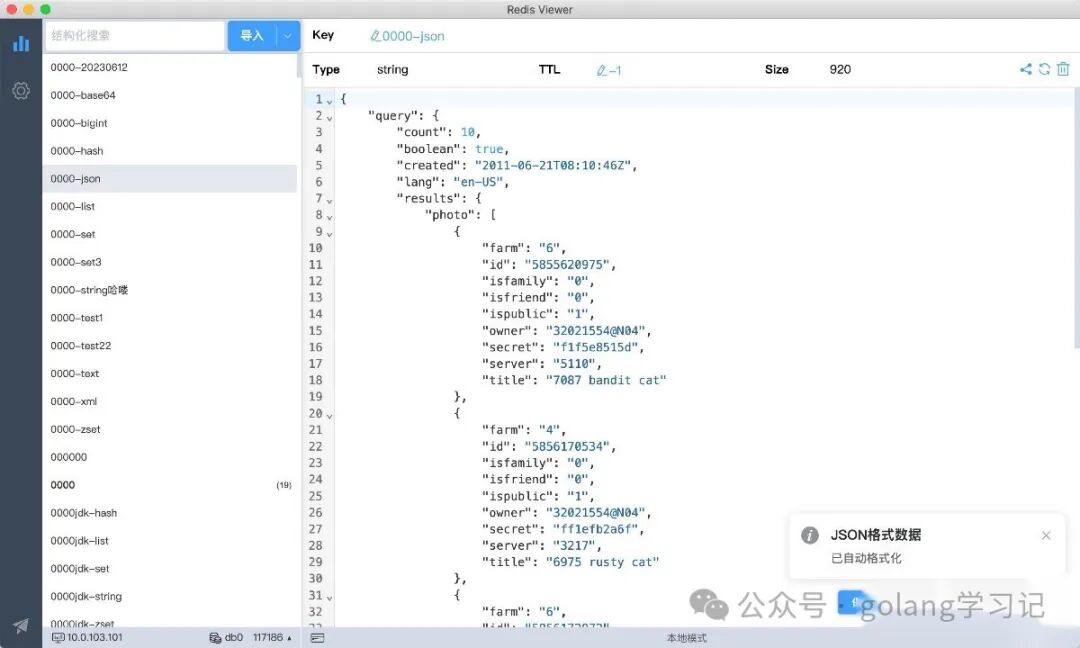1080x648 pixels.
Task: Collapse the object fold on line 20
Action: point(329,416)
